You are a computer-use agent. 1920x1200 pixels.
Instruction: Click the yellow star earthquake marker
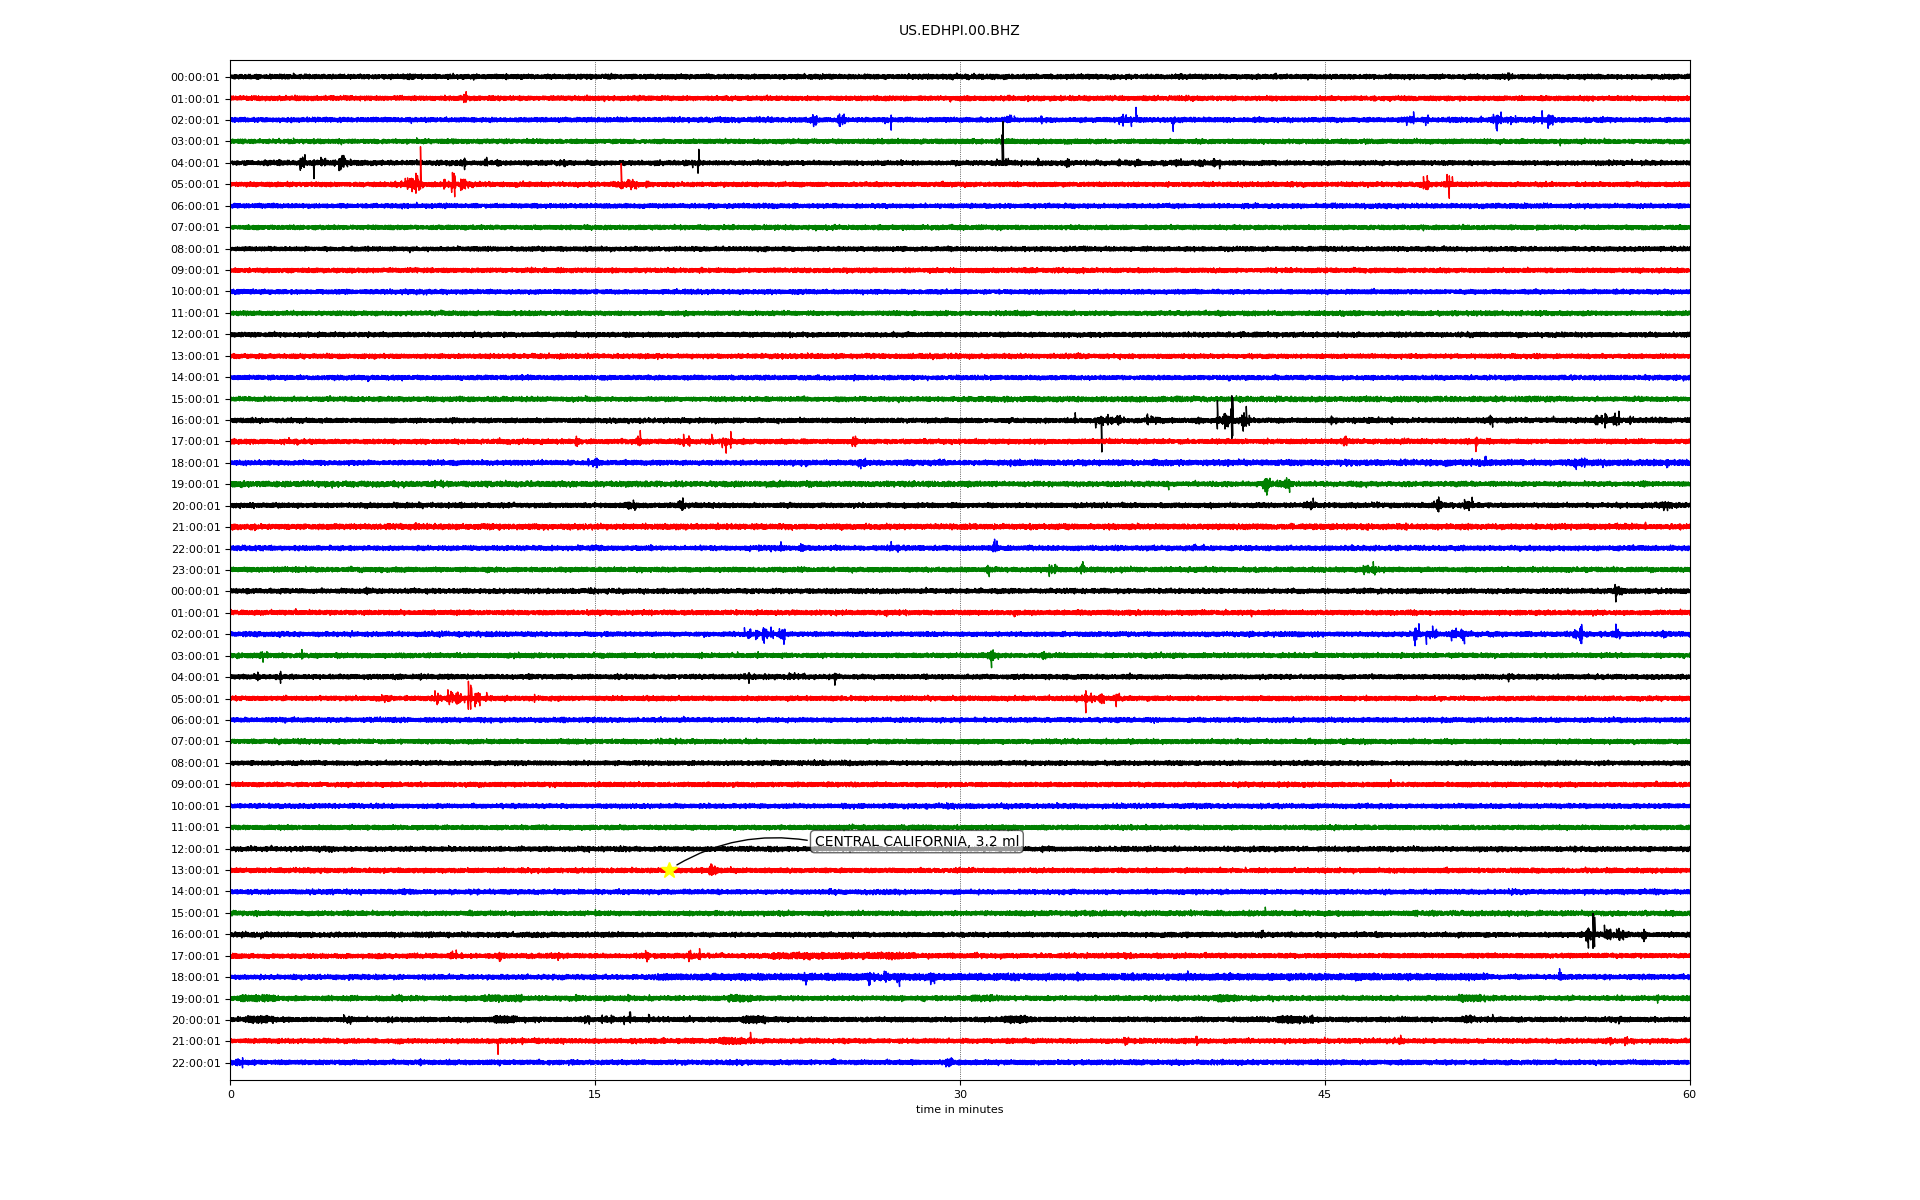pos(669,870)
